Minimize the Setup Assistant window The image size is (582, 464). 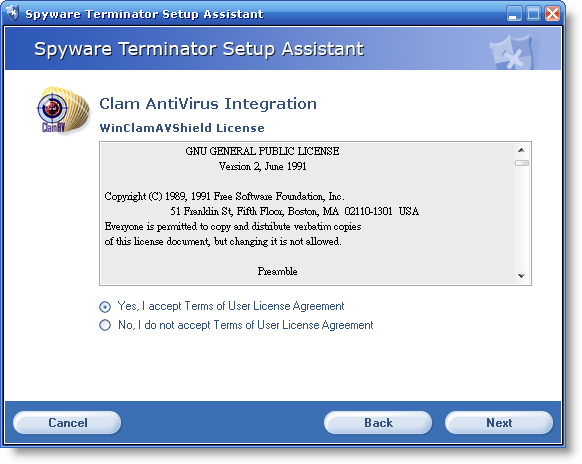[x=514, y=14]
